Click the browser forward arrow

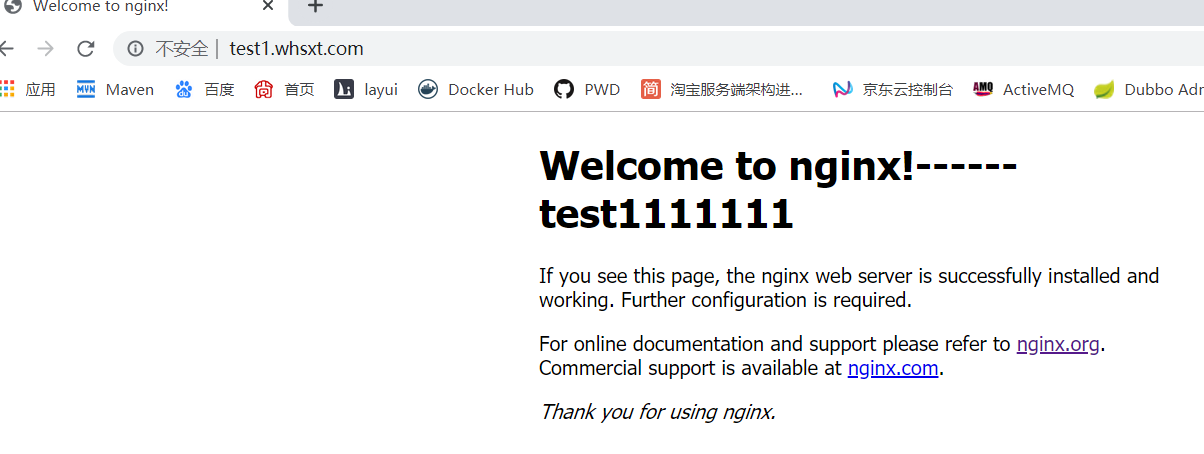coord(45,48)
